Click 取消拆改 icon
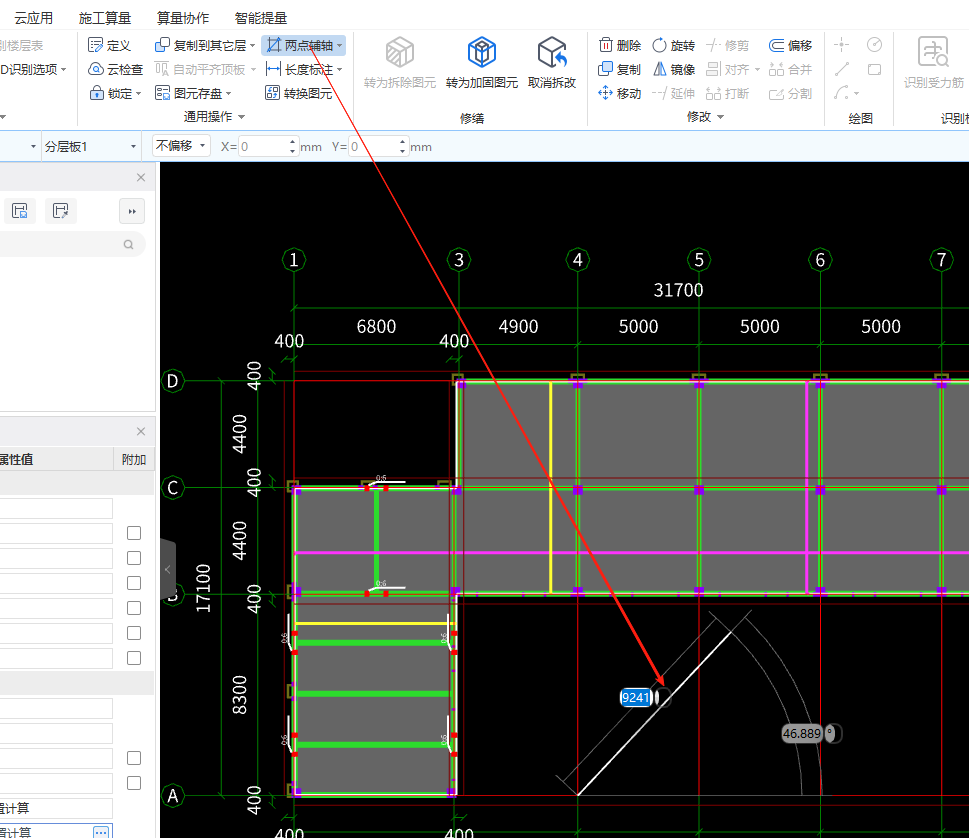 coord(552,52)
